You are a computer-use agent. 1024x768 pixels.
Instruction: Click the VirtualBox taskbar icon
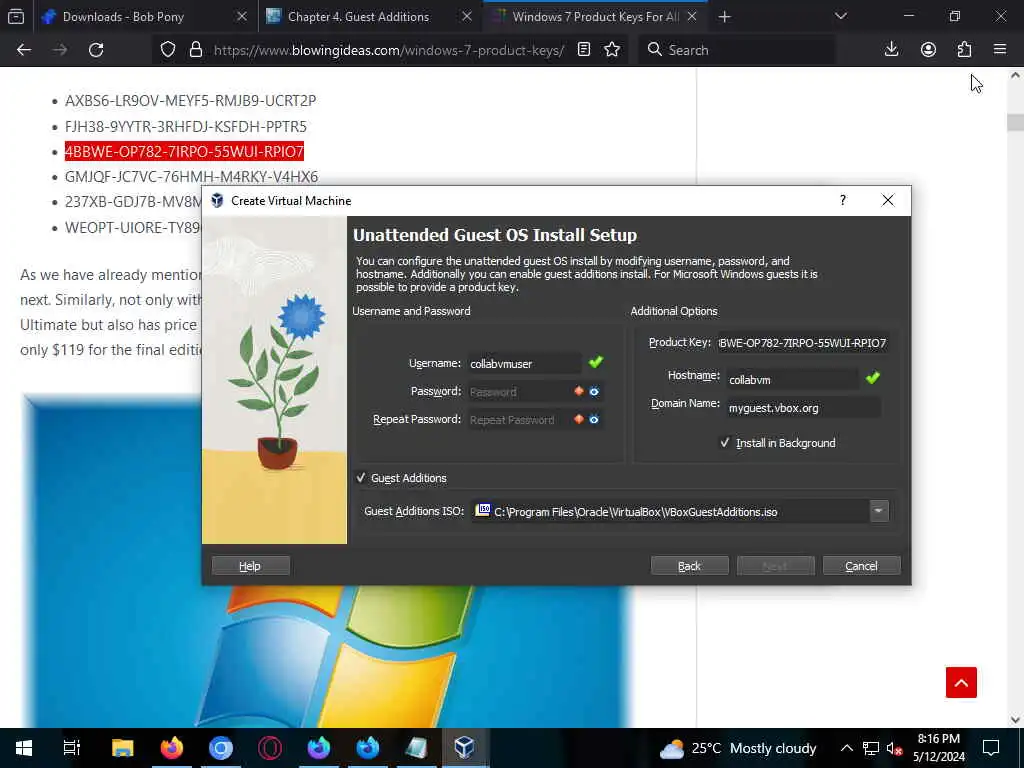pyautogui.click(x=464, y=748)
